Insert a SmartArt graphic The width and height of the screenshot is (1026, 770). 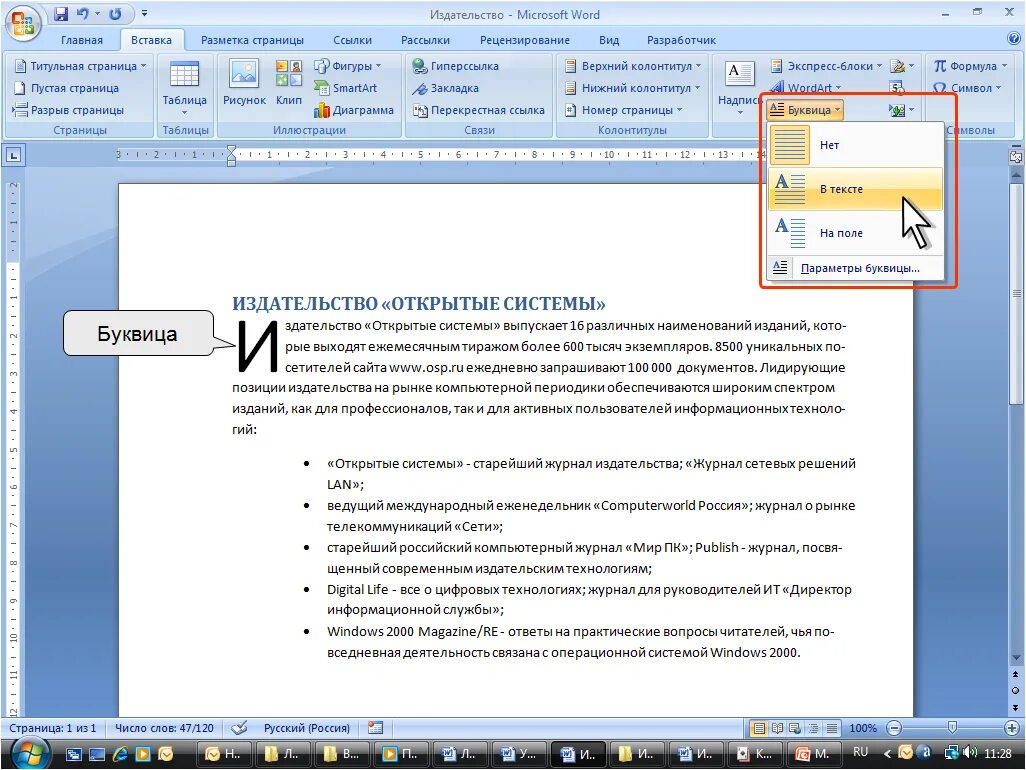click(345, 88)
